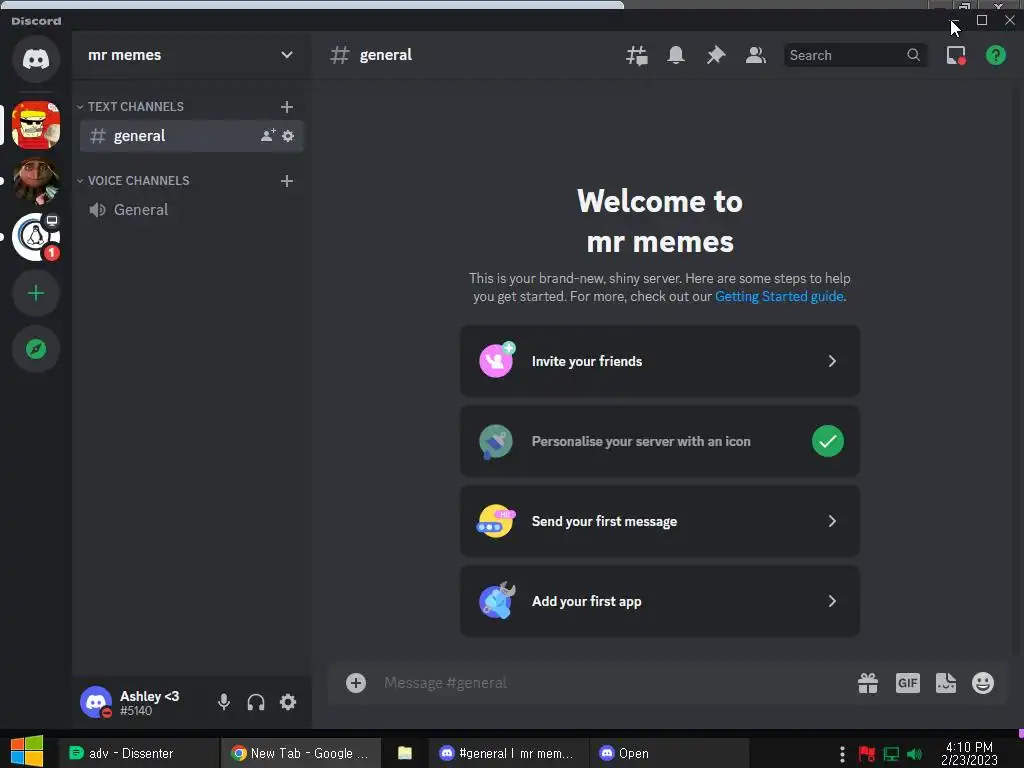The image size is (1024, 768).
Task: Select the #general text channel
Action: (191, 136)
